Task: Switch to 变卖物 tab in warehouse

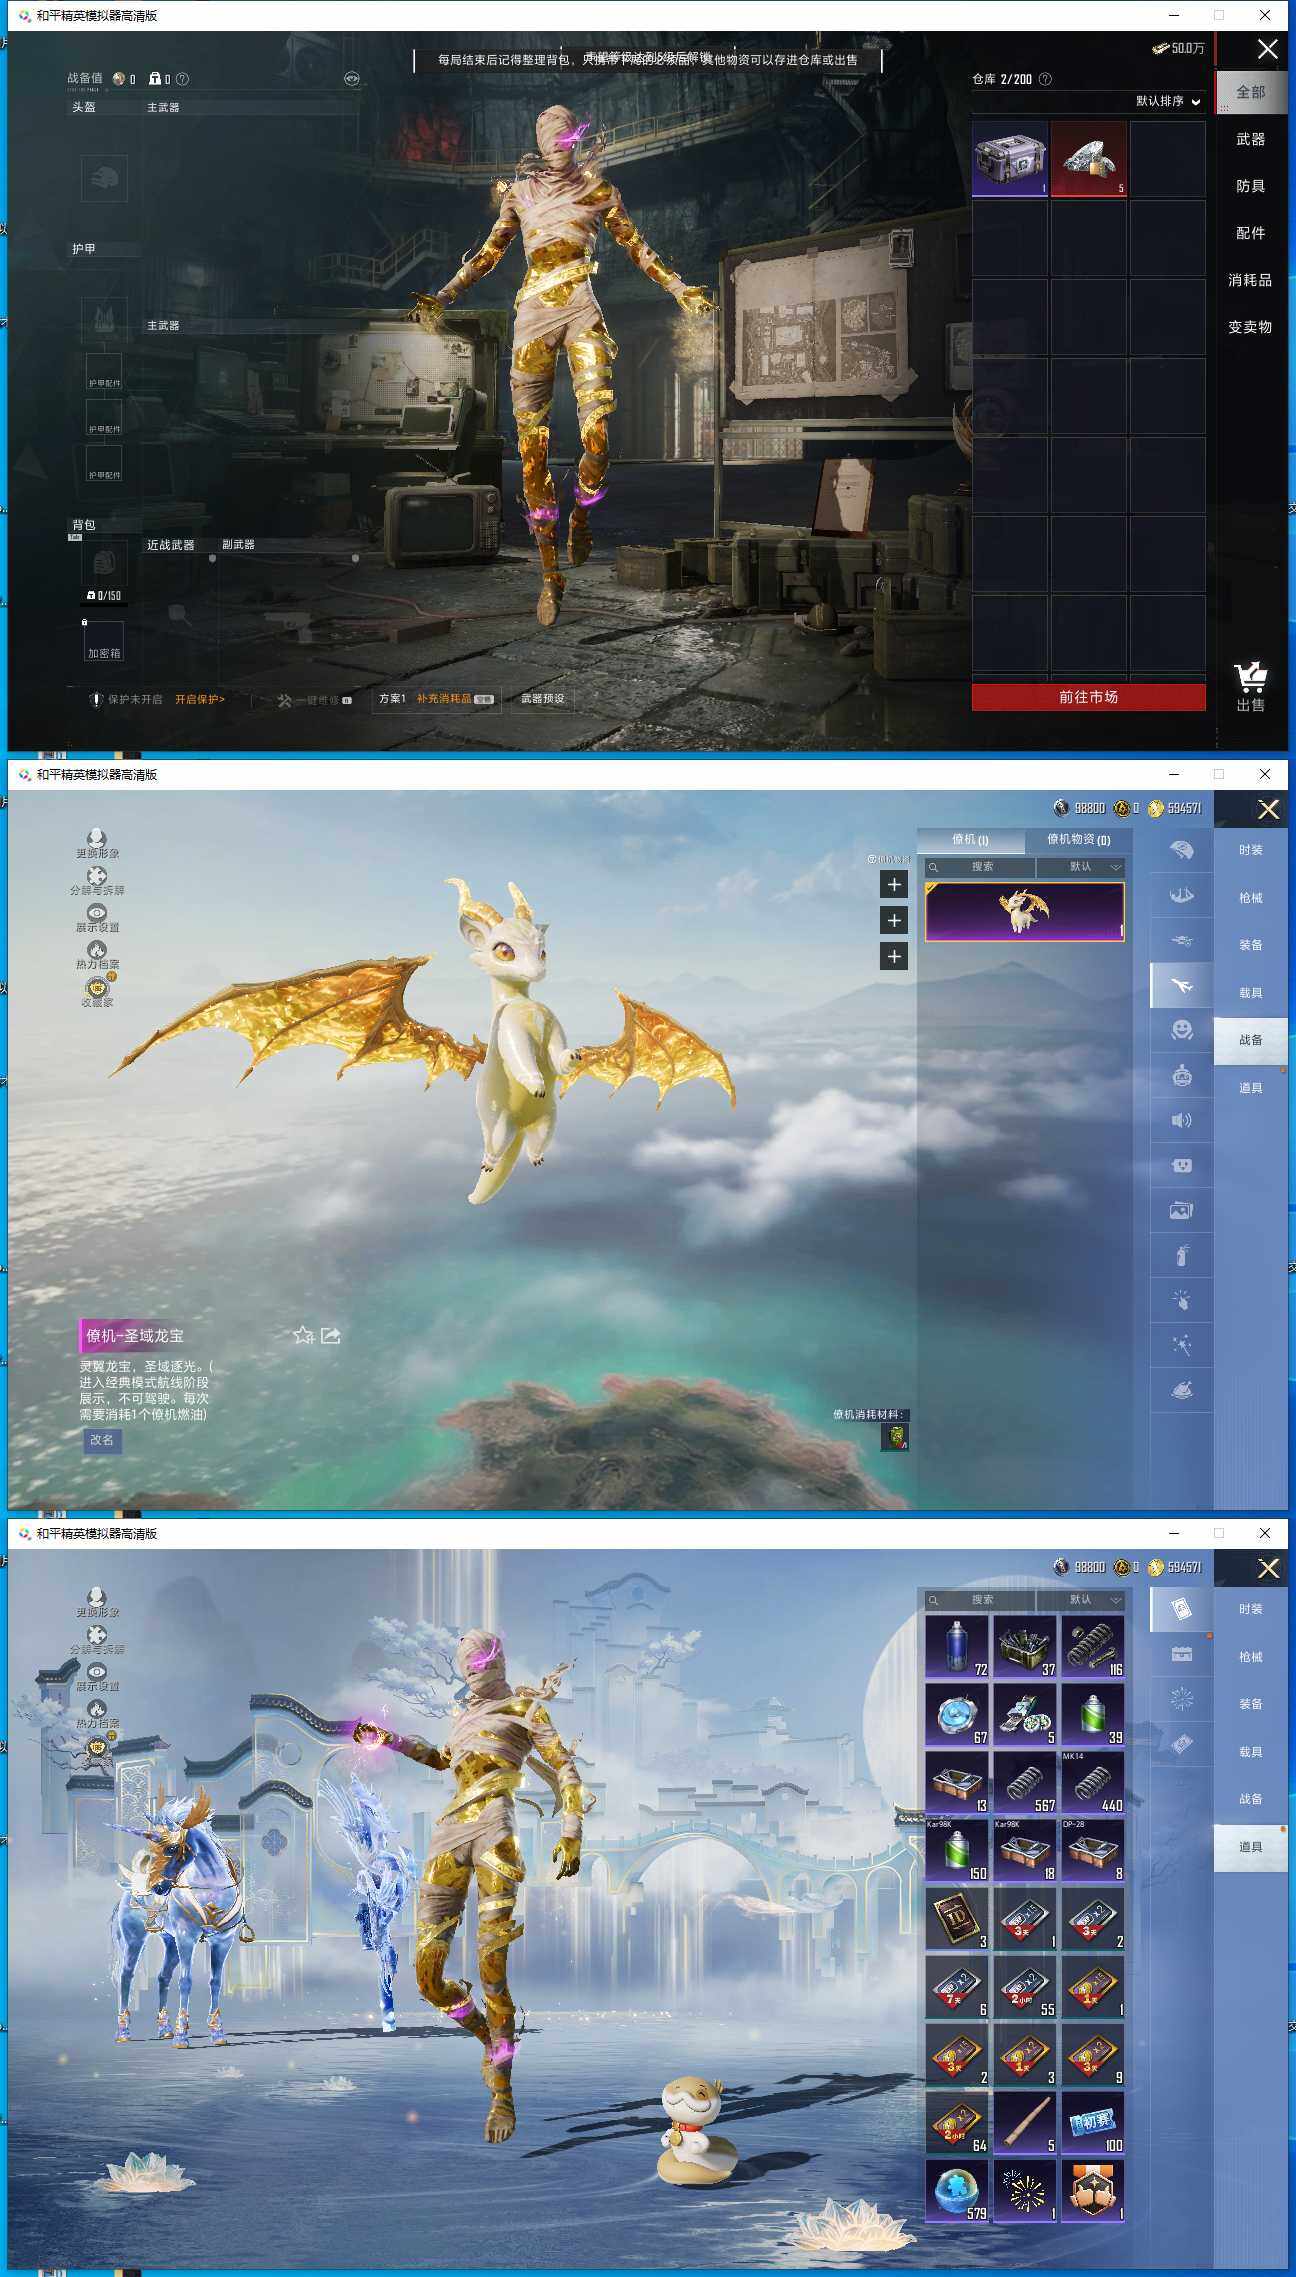Action: 1250,327
